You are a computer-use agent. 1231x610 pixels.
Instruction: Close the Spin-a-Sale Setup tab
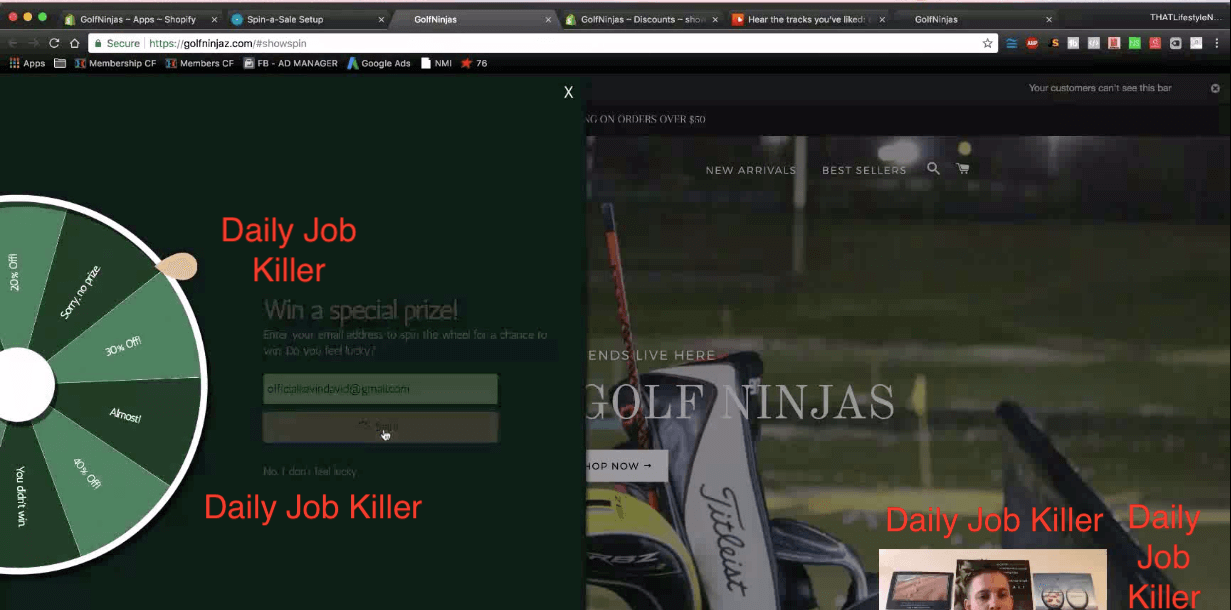[x=379, y=19]
